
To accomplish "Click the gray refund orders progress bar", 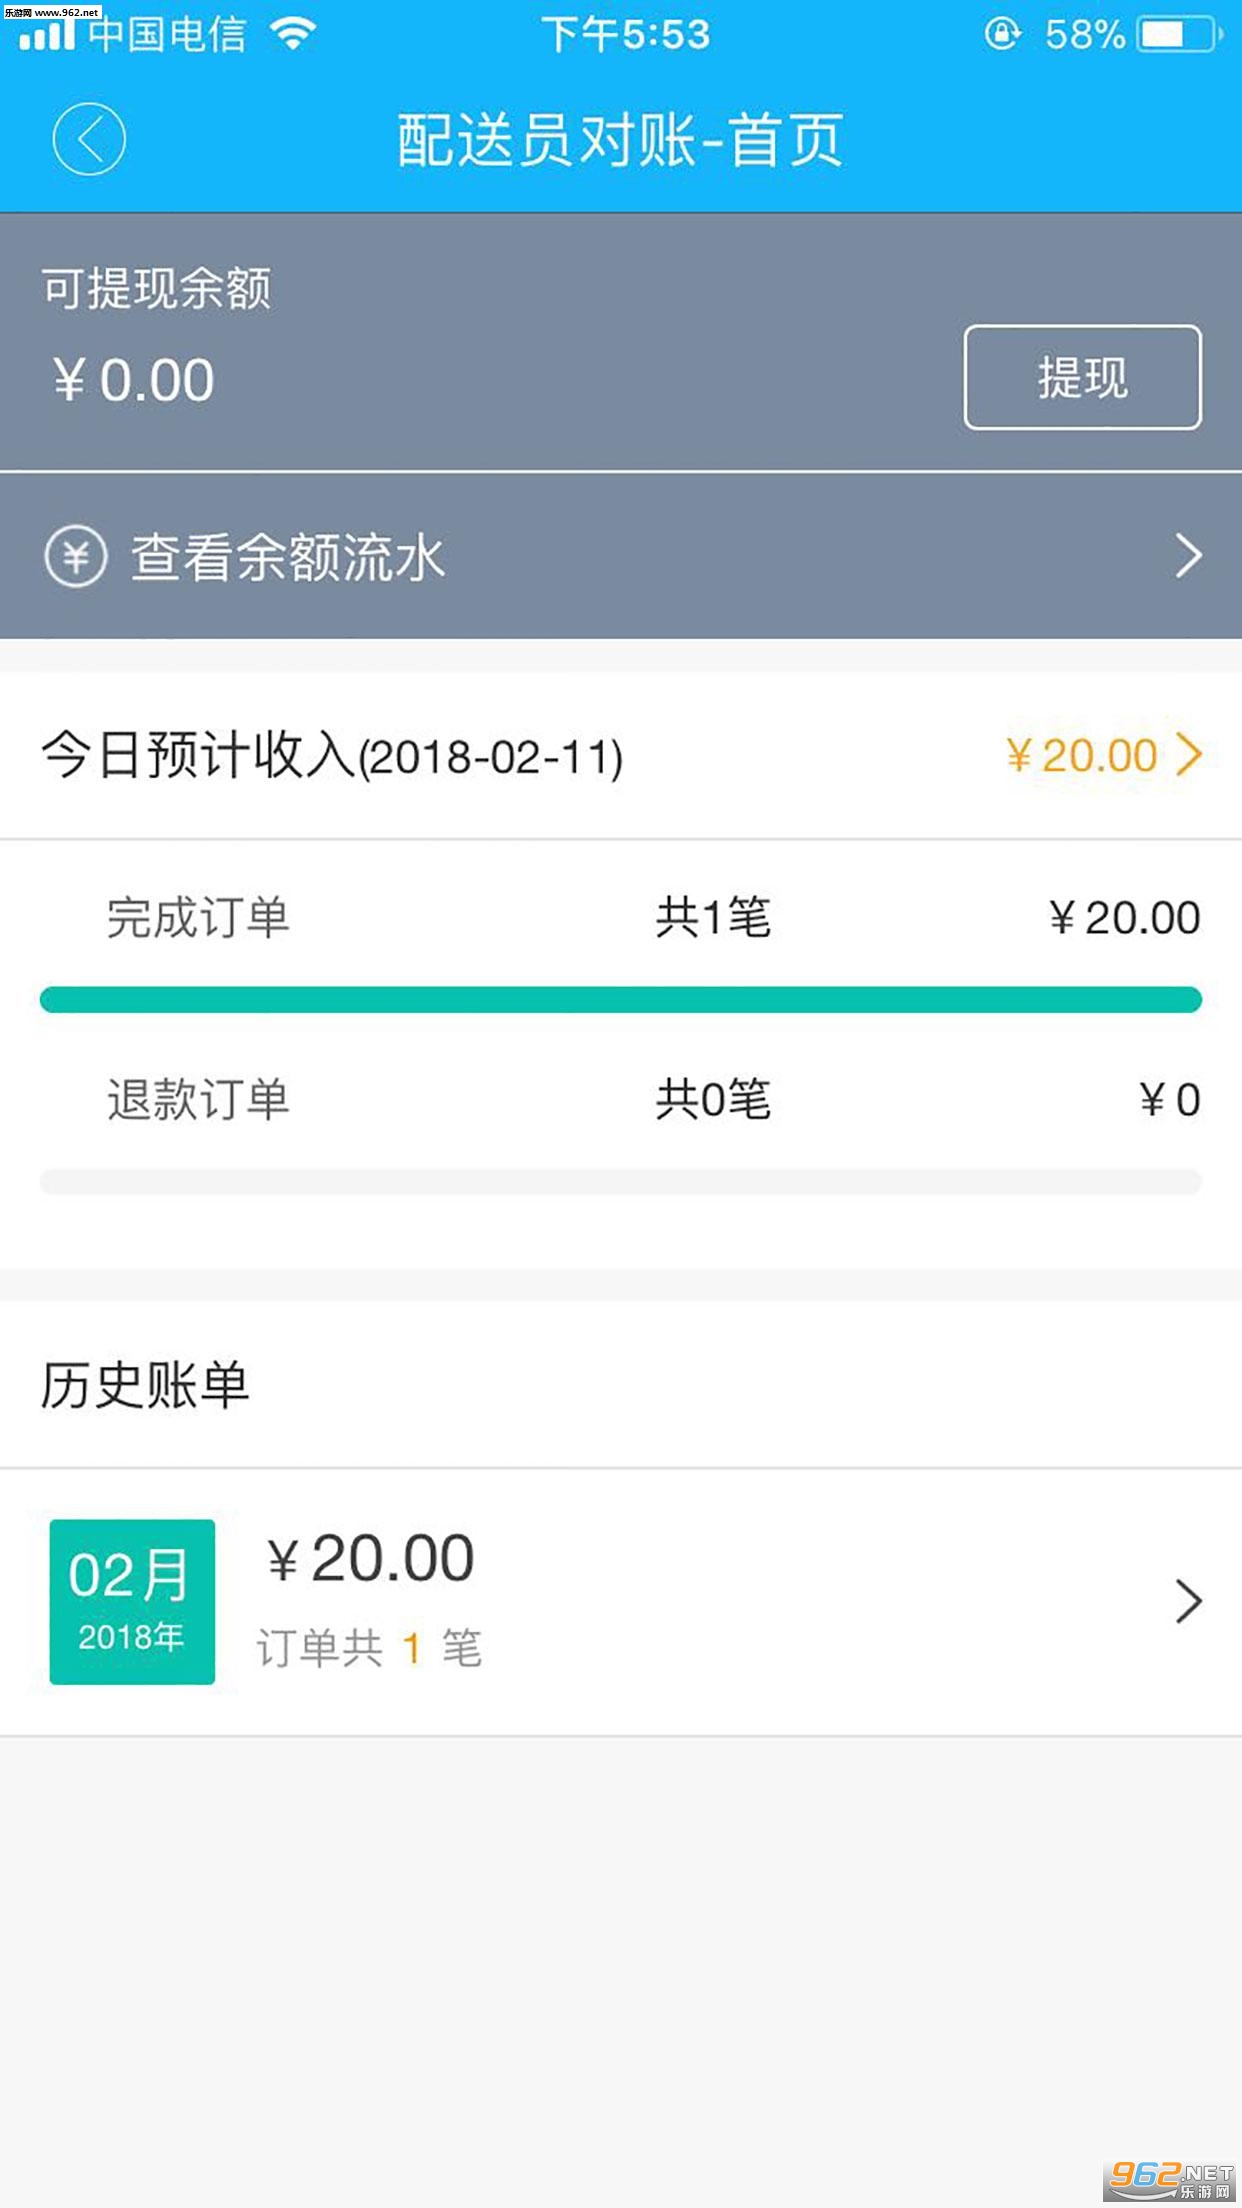I will pos(620,1182).
